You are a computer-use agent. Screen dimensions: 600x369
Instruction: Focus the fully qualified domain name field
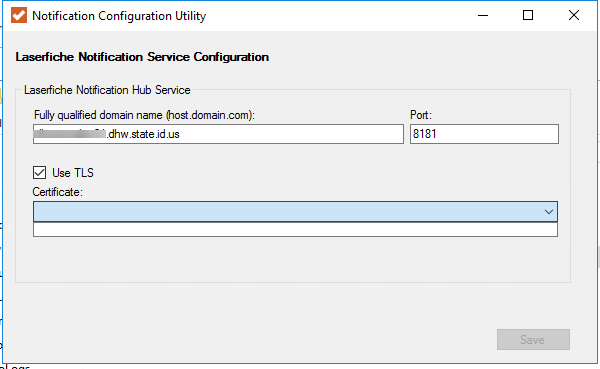218,134
